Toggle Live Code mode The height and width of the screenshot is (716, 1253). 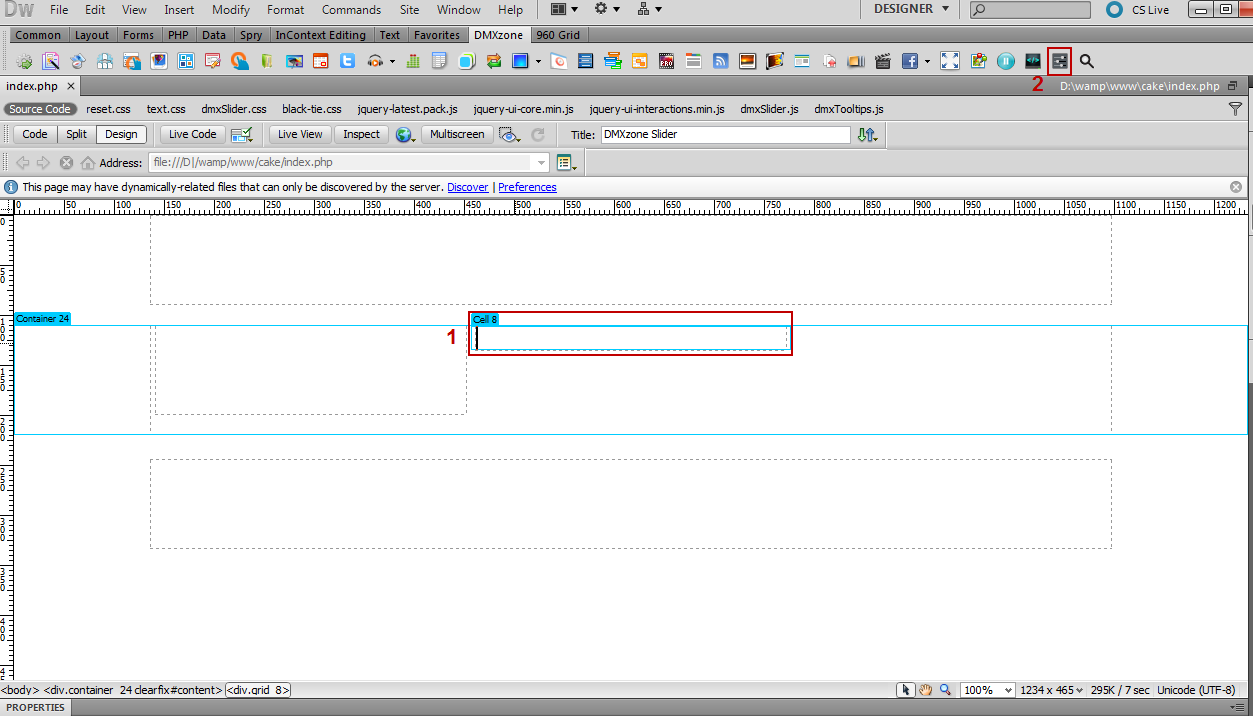click(x=192, y=134)
